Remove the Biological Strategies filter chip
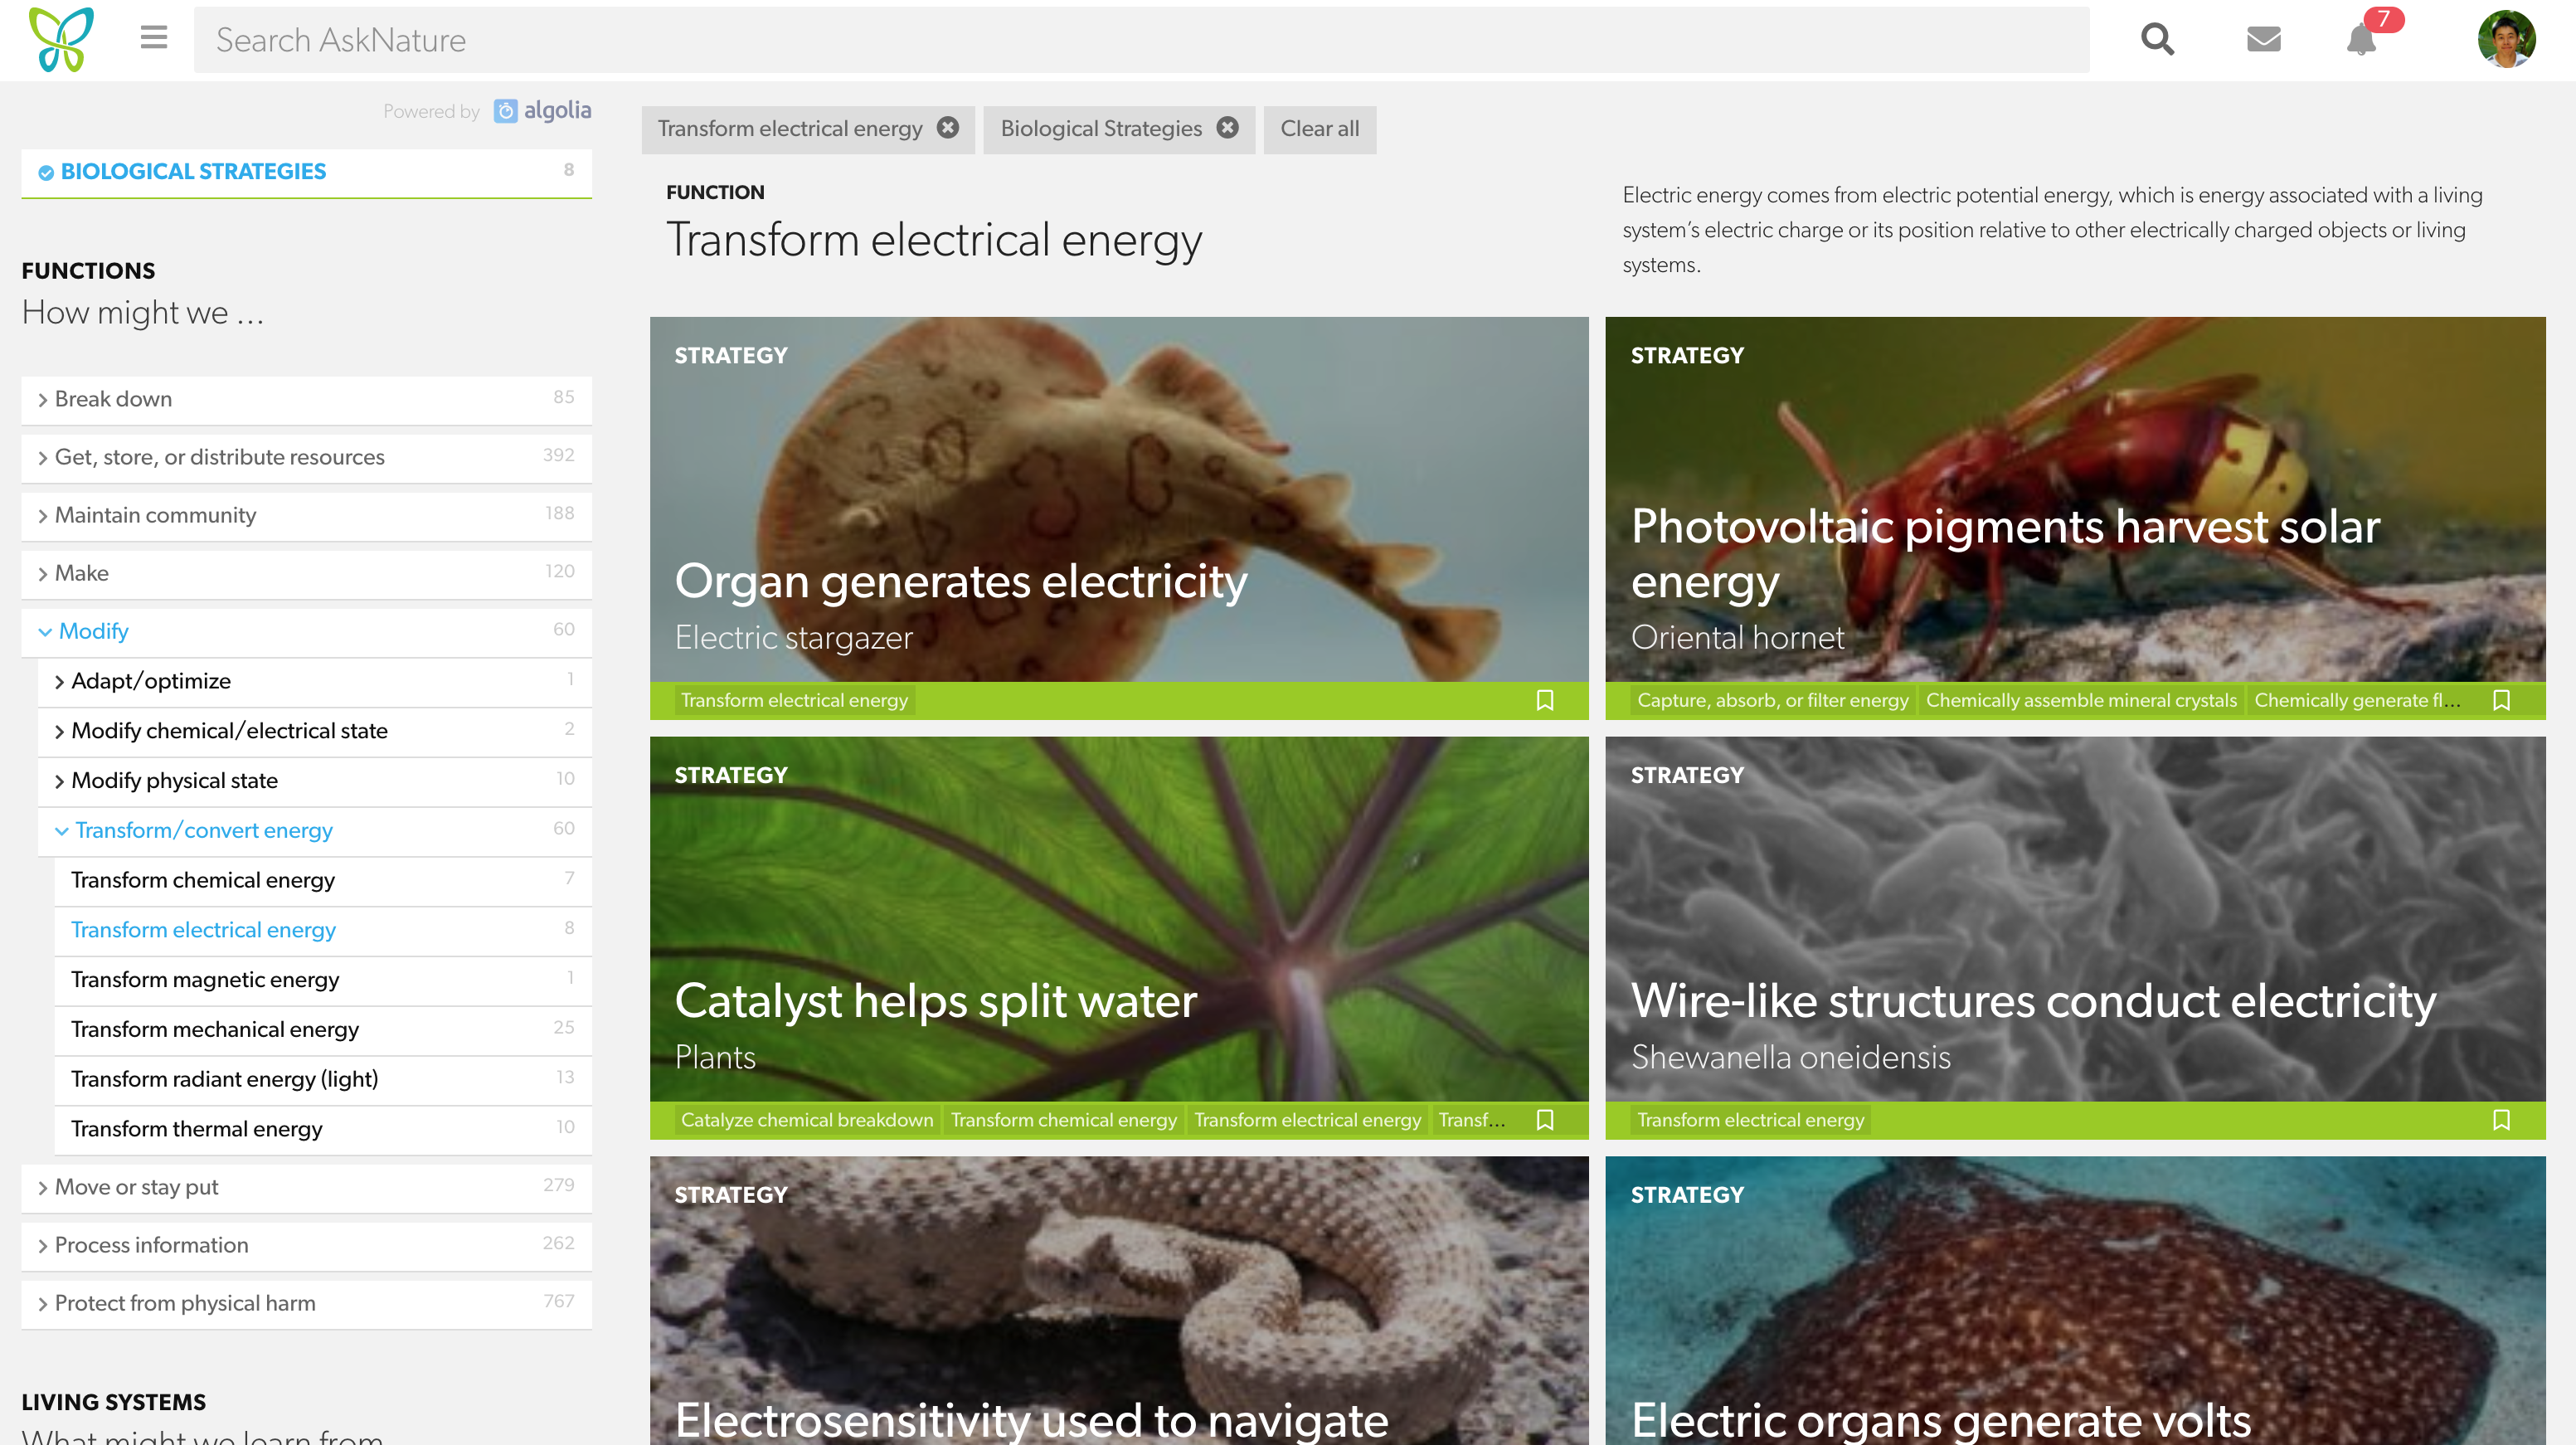Image resolution: width=2576 pixels, height=1445 pixels. pos(1227,128)
